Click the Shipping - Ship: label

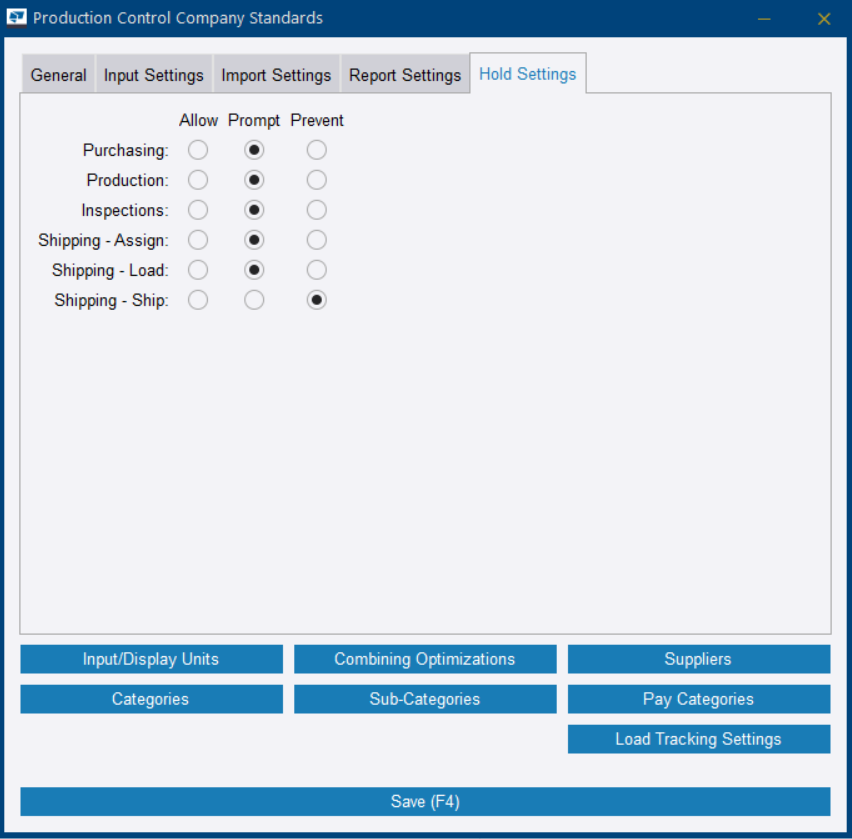111,300
